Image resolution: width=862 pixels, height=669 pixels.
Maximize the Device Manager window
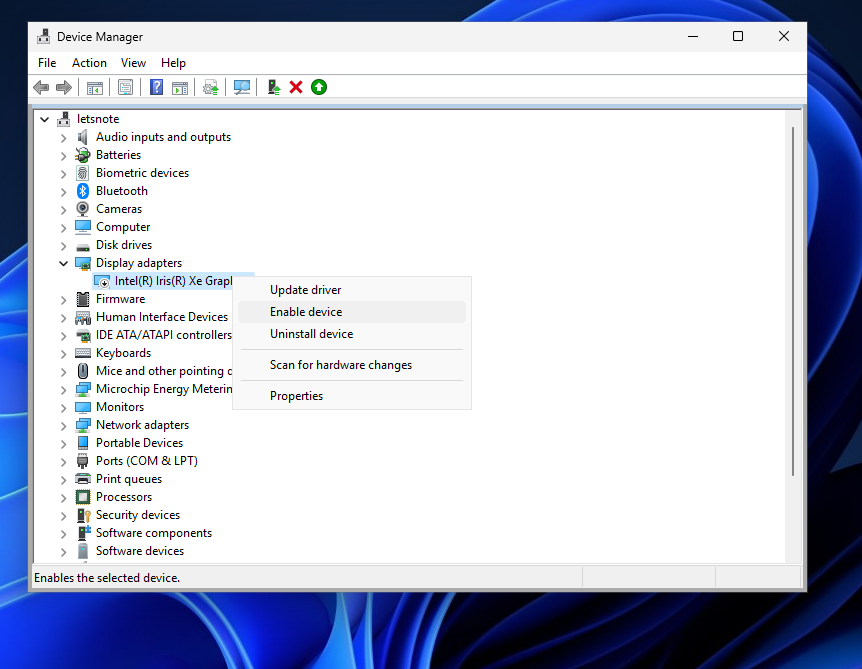click(x=738, y=36)
